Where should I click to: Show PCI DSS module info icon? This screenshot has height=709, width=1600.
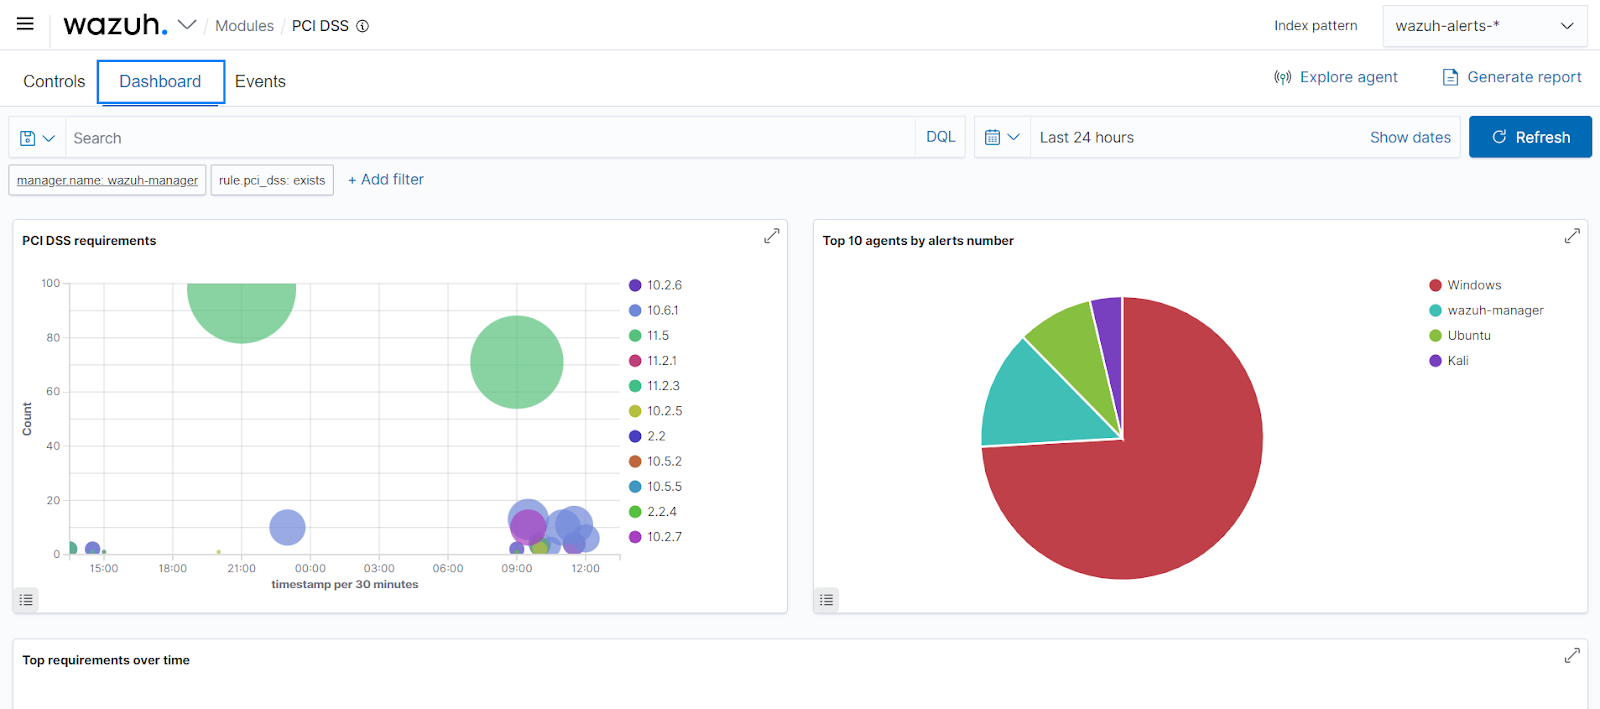tap(363, 26)
